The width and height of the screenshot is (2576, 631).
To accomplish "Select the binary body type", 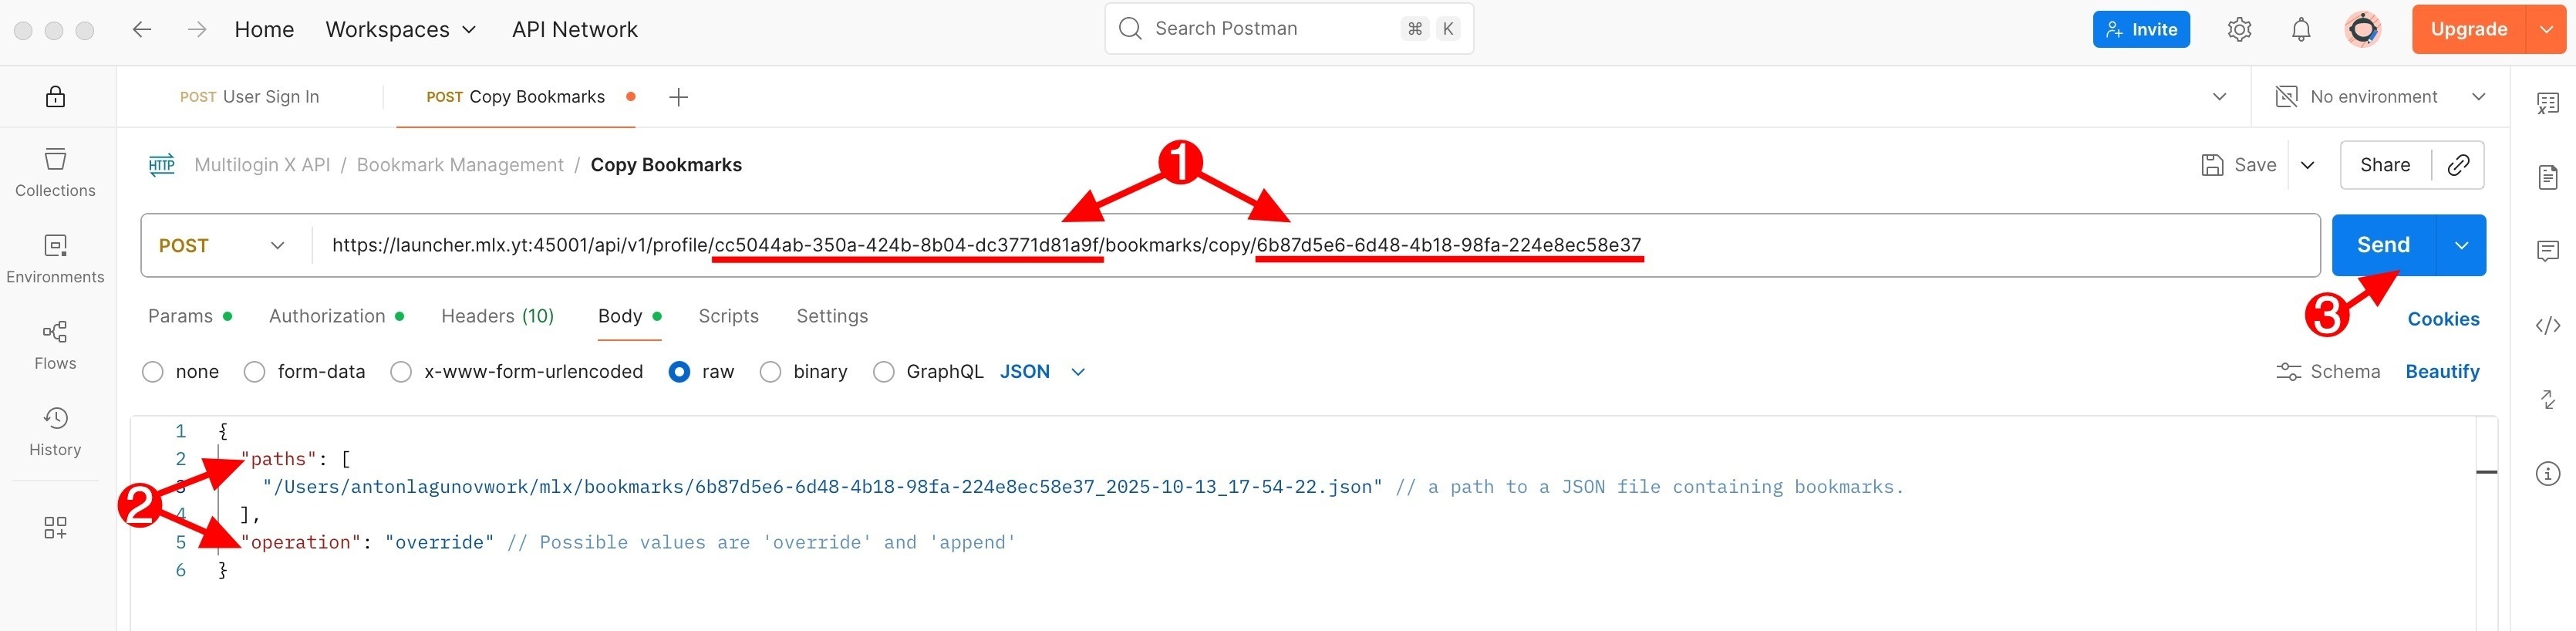I will coord(770,372).
